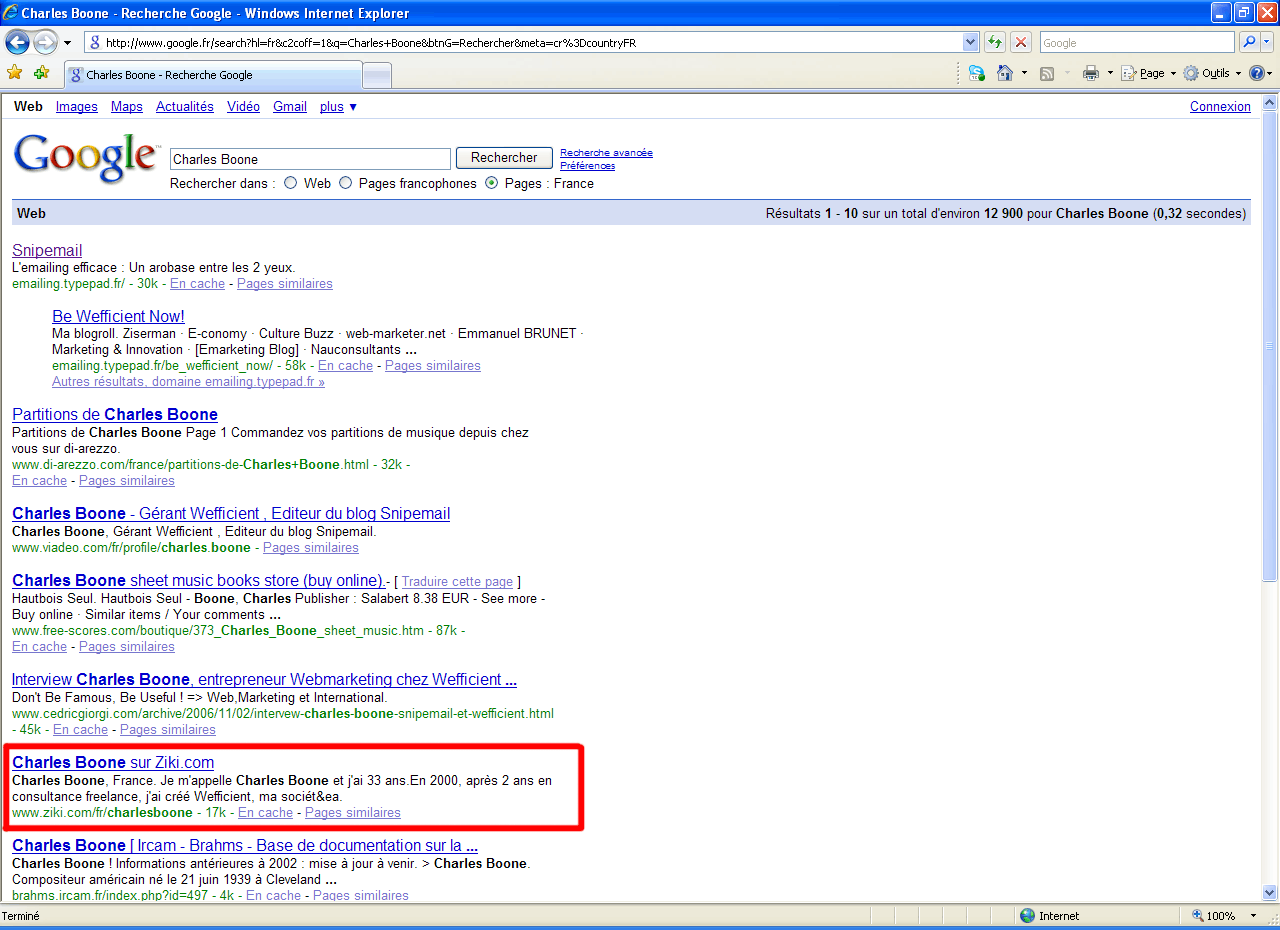Expand the Home button dropdown arrow

(x=1024, y=73)
